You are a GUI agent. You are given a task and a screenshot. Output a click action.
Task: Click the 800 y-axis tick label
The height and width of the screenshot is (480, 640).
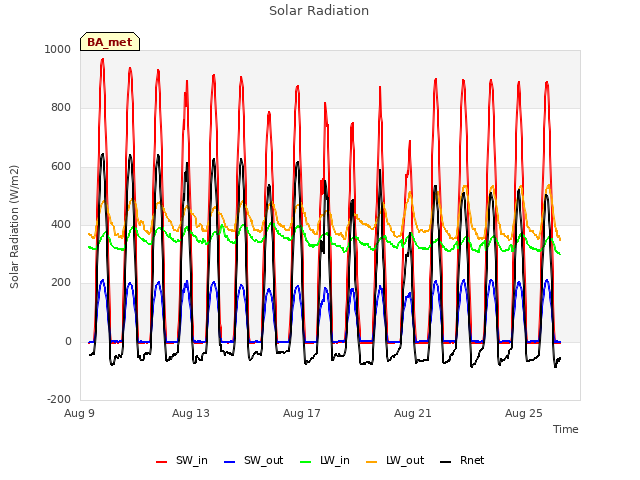(x=61, y=108)
